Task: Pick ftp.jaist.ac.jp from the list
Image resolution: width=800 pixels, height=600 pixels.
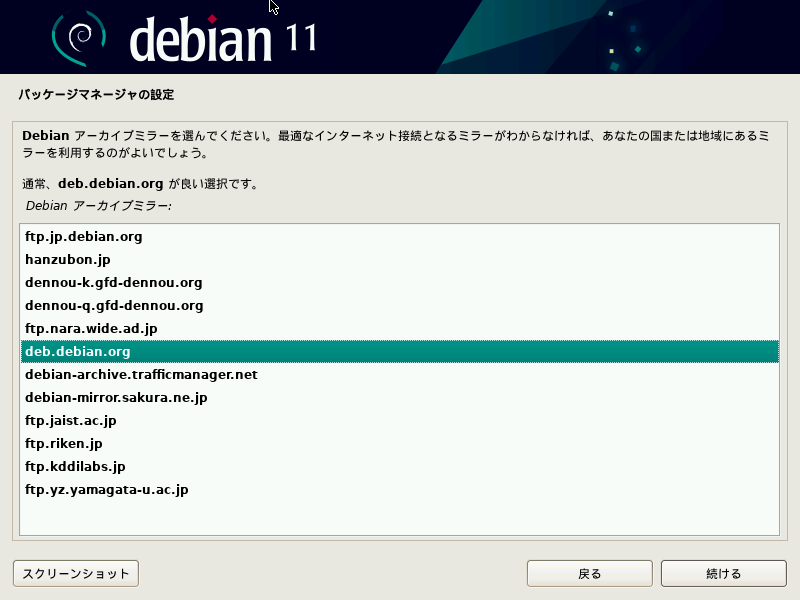Action: coord(399,420)
